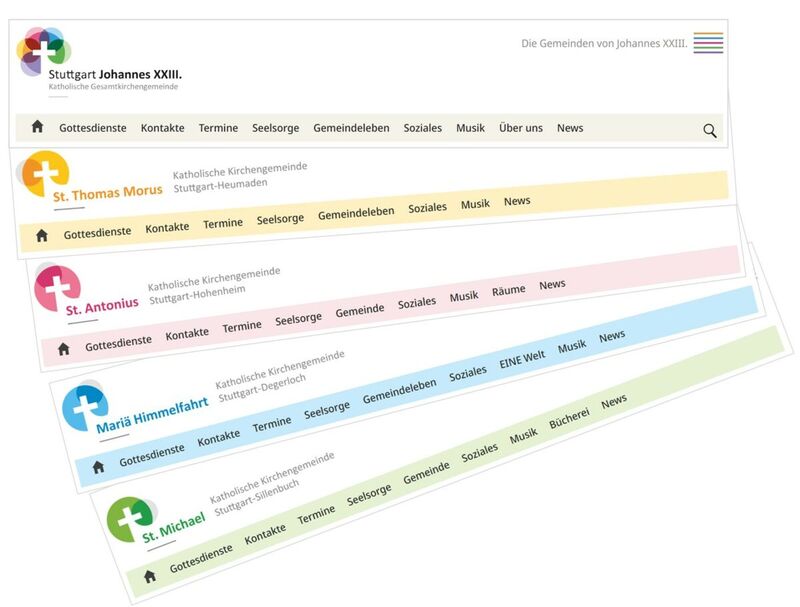Click Die Gemeinden von Johannes XXIII. link

(x=604, y=44)
